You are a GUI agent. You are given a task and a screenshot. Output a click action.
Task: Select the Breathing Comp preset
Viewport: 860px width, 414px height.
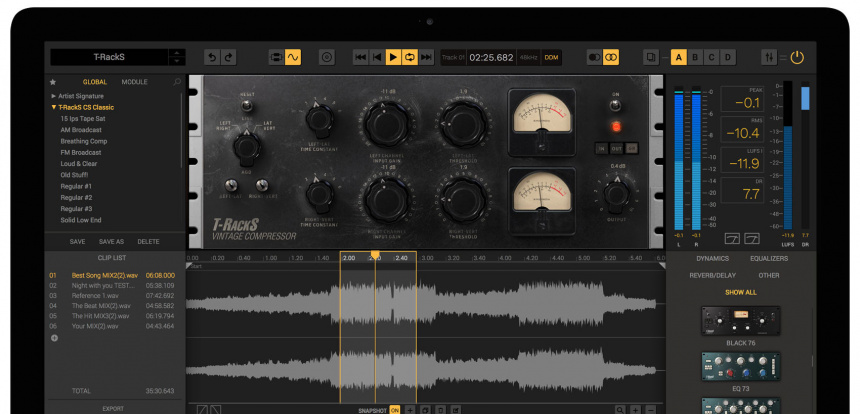pos(83,141)
